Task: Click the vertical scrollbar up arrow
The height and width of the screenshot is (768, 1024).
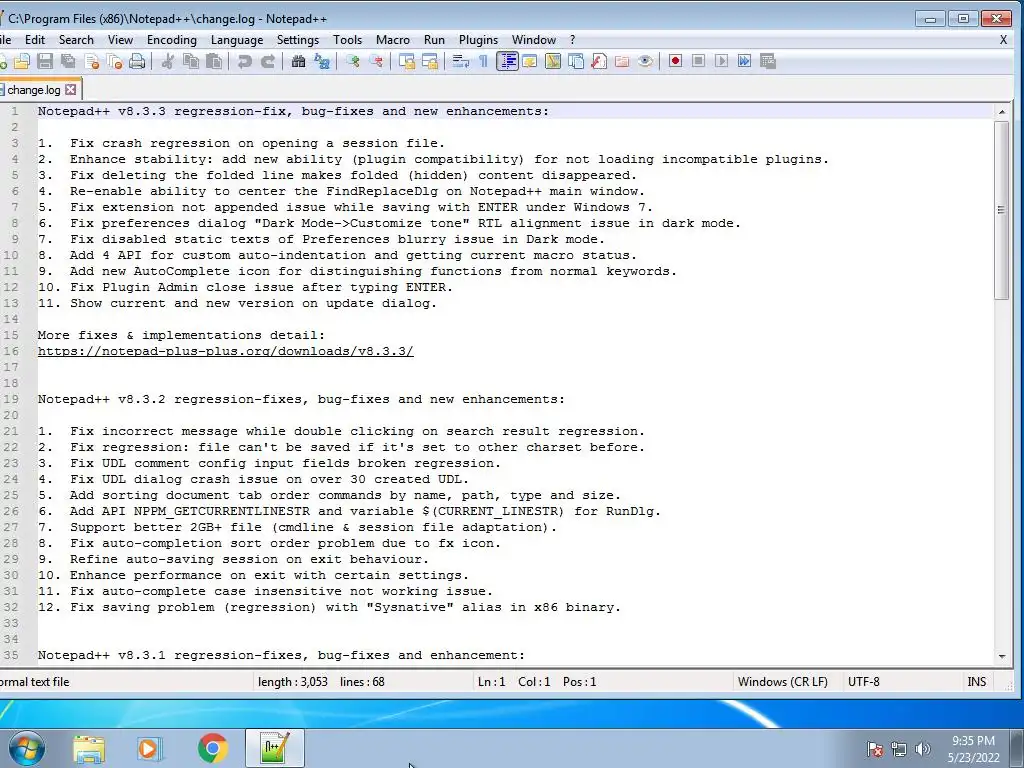Action: (1002, 112)
